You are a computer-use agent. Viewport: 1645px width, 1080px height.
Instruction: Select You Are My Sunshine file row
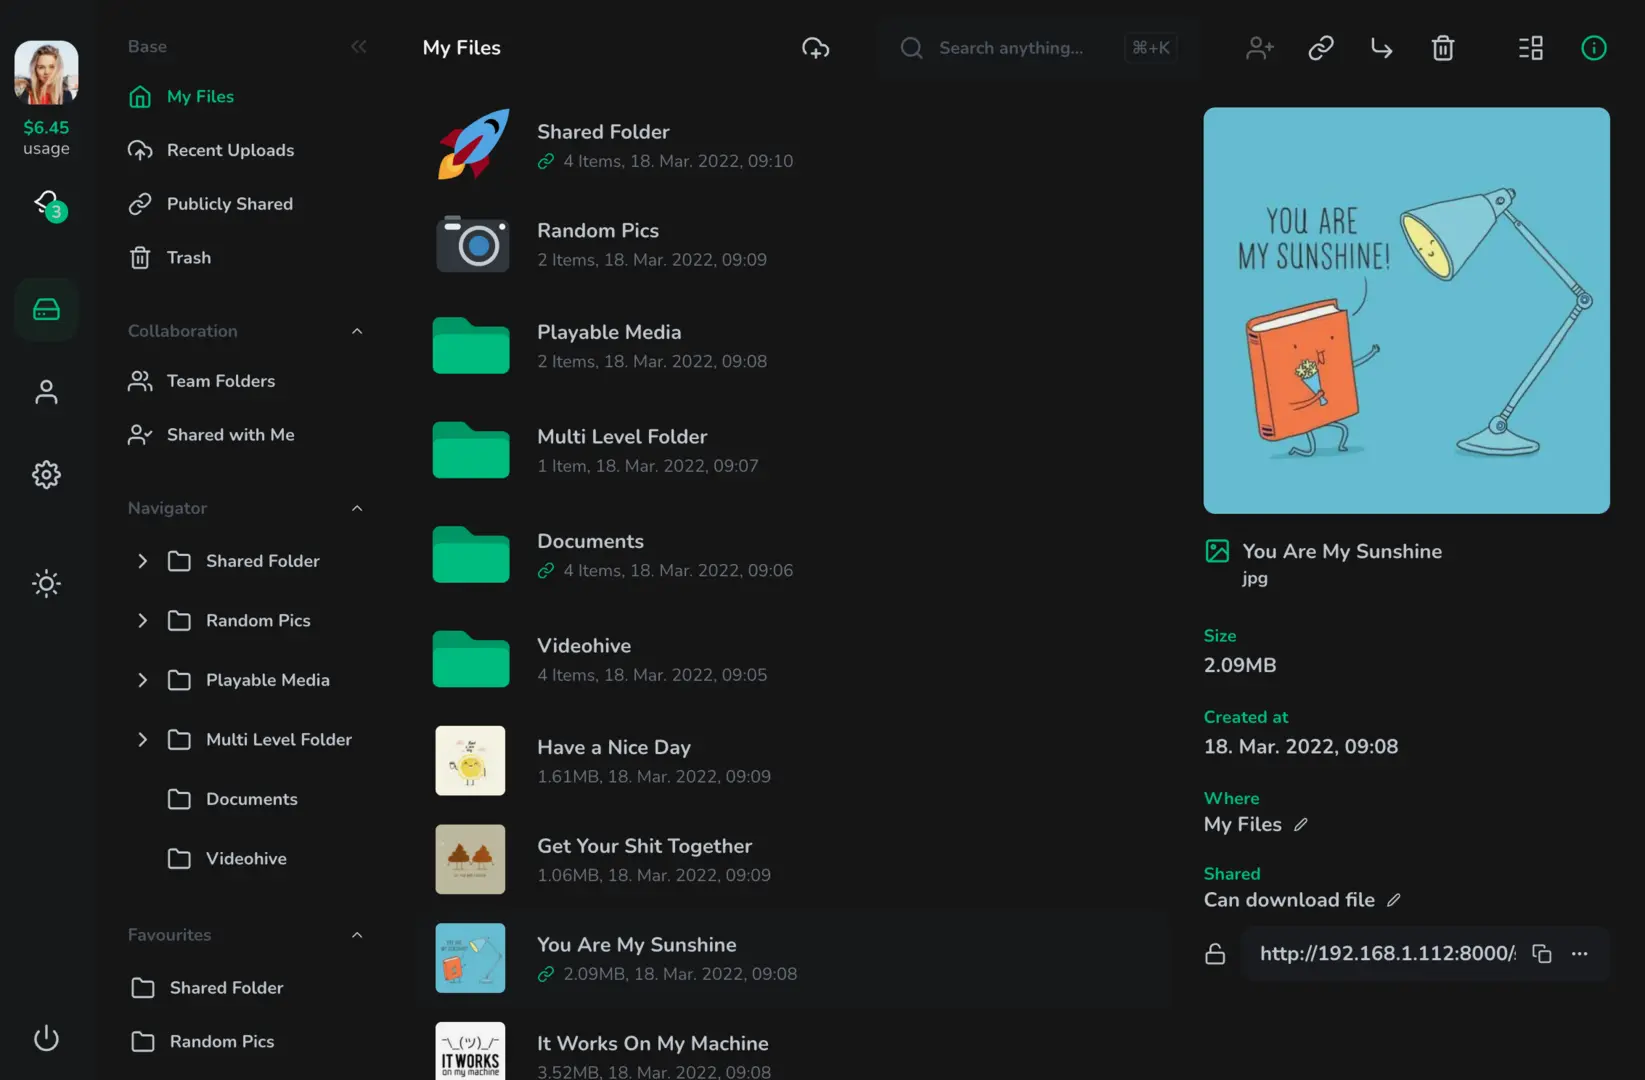(x=795, y=958)
